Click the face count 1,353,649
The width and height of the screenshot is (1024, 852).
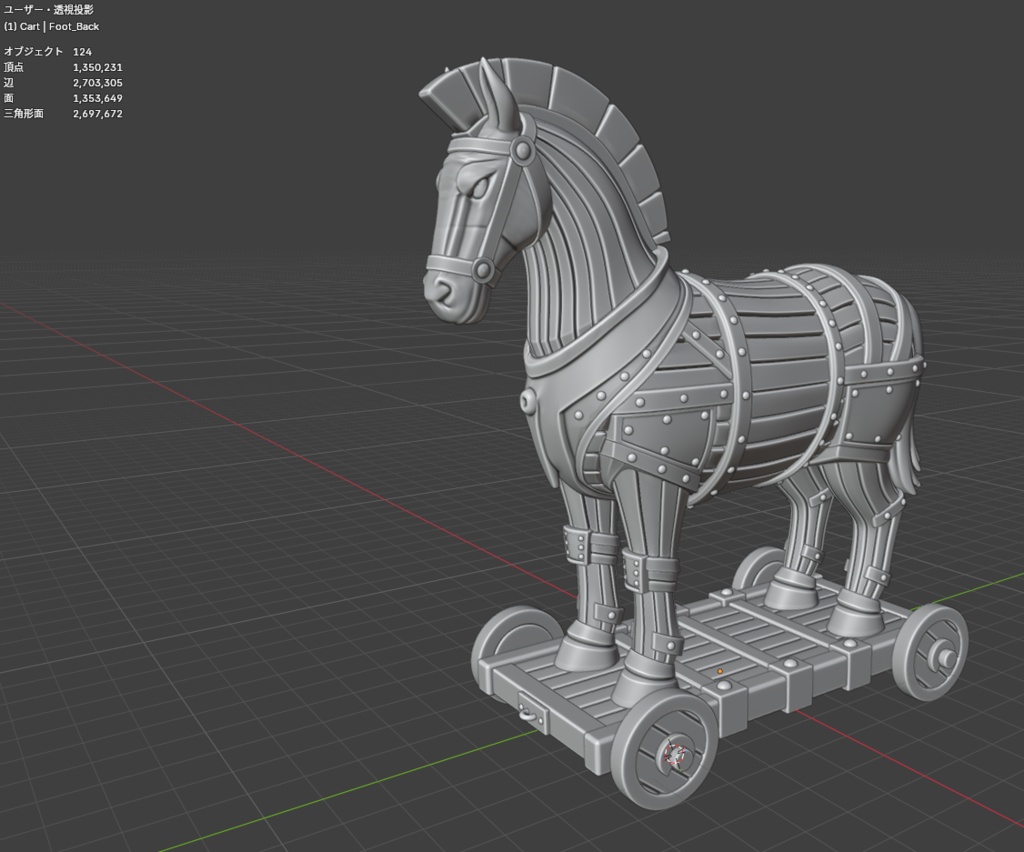[x=98, y=98]
